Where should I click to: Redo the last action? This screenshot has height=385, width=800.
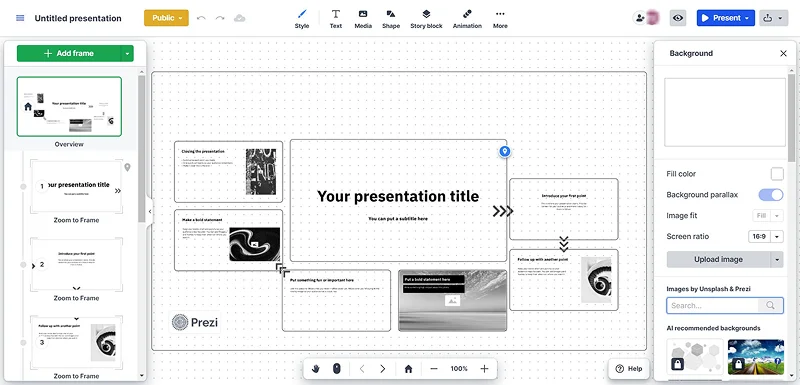pos(220,18)
